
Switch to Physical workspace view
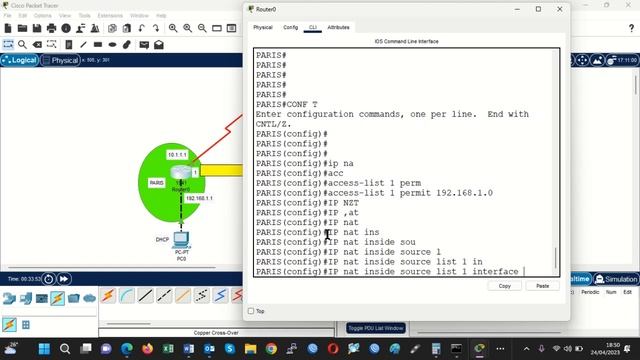[x=60, y=60]
